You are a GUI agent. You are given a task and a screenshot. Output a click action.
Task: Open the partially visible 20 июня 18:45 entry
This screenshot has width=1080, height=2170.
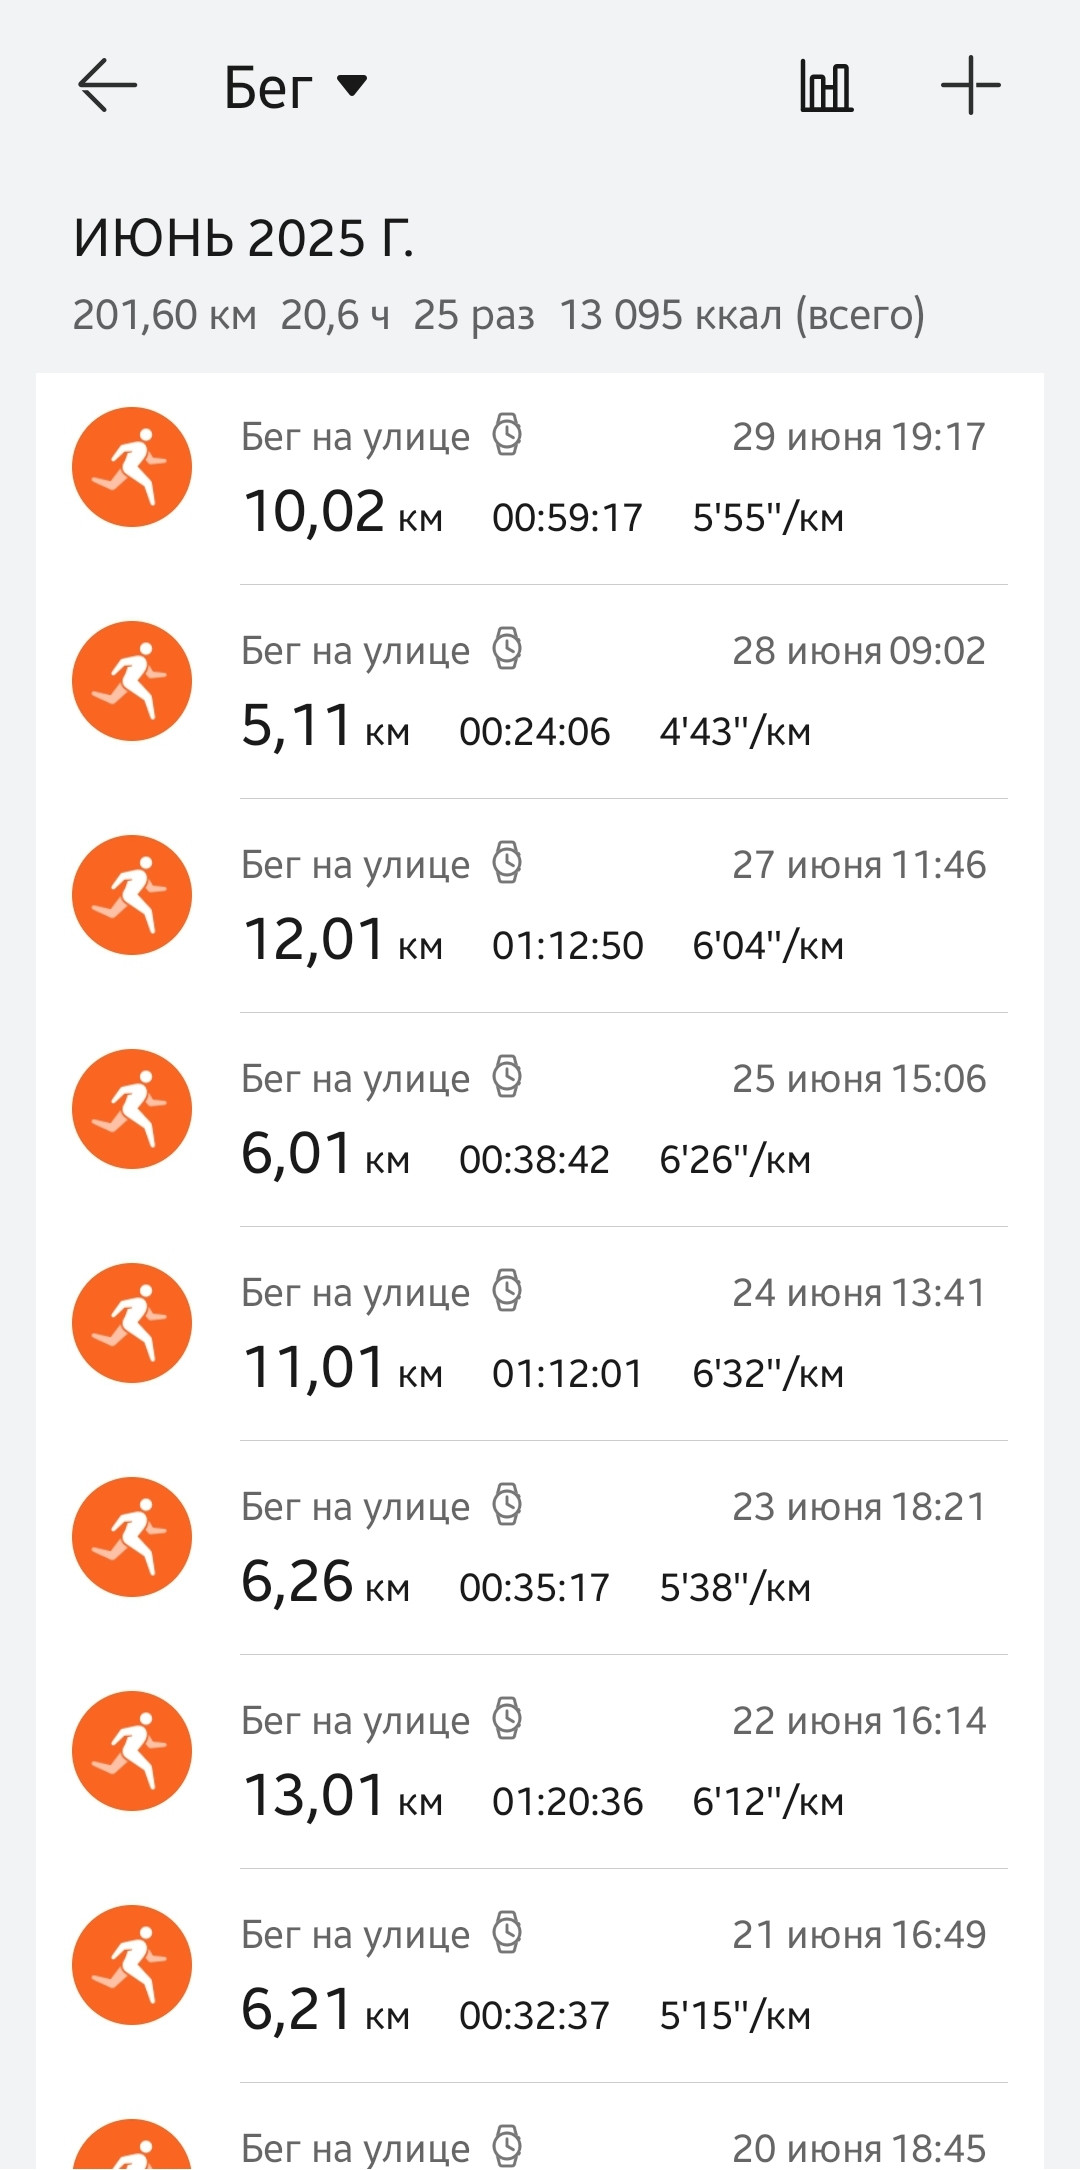click(x=540, y=2127)
